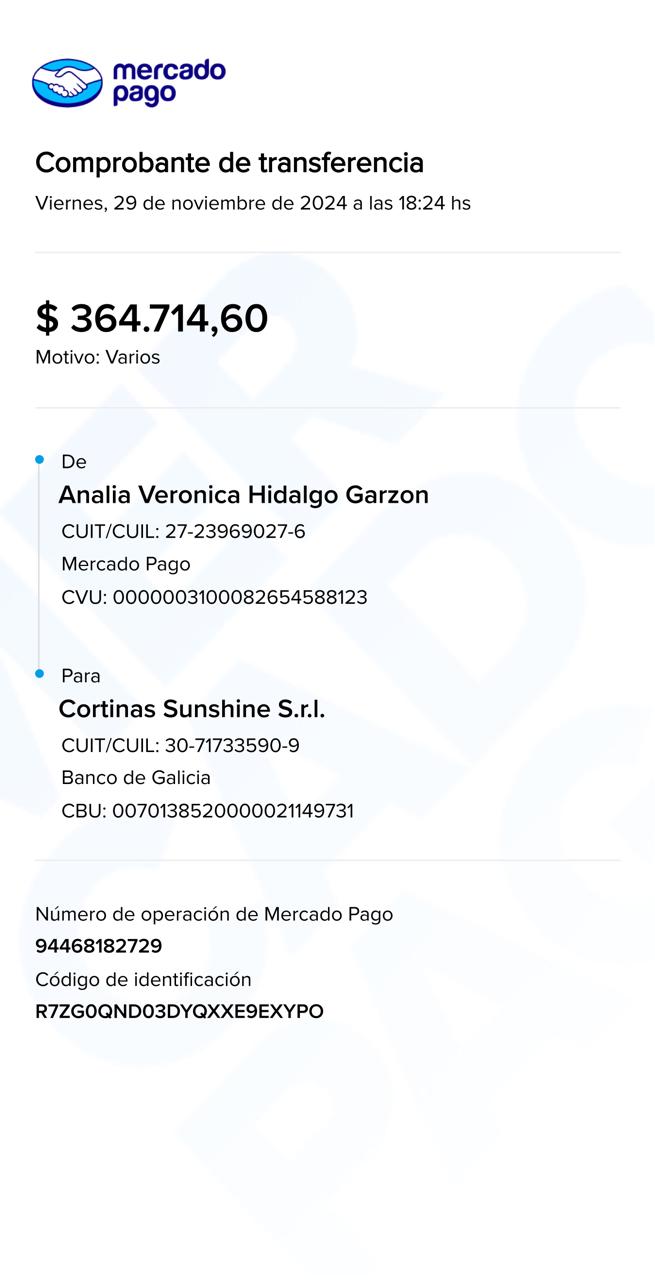Select operation number 94468182729
The height and width of the screenshot is (1280, 655).
[98, 946]
